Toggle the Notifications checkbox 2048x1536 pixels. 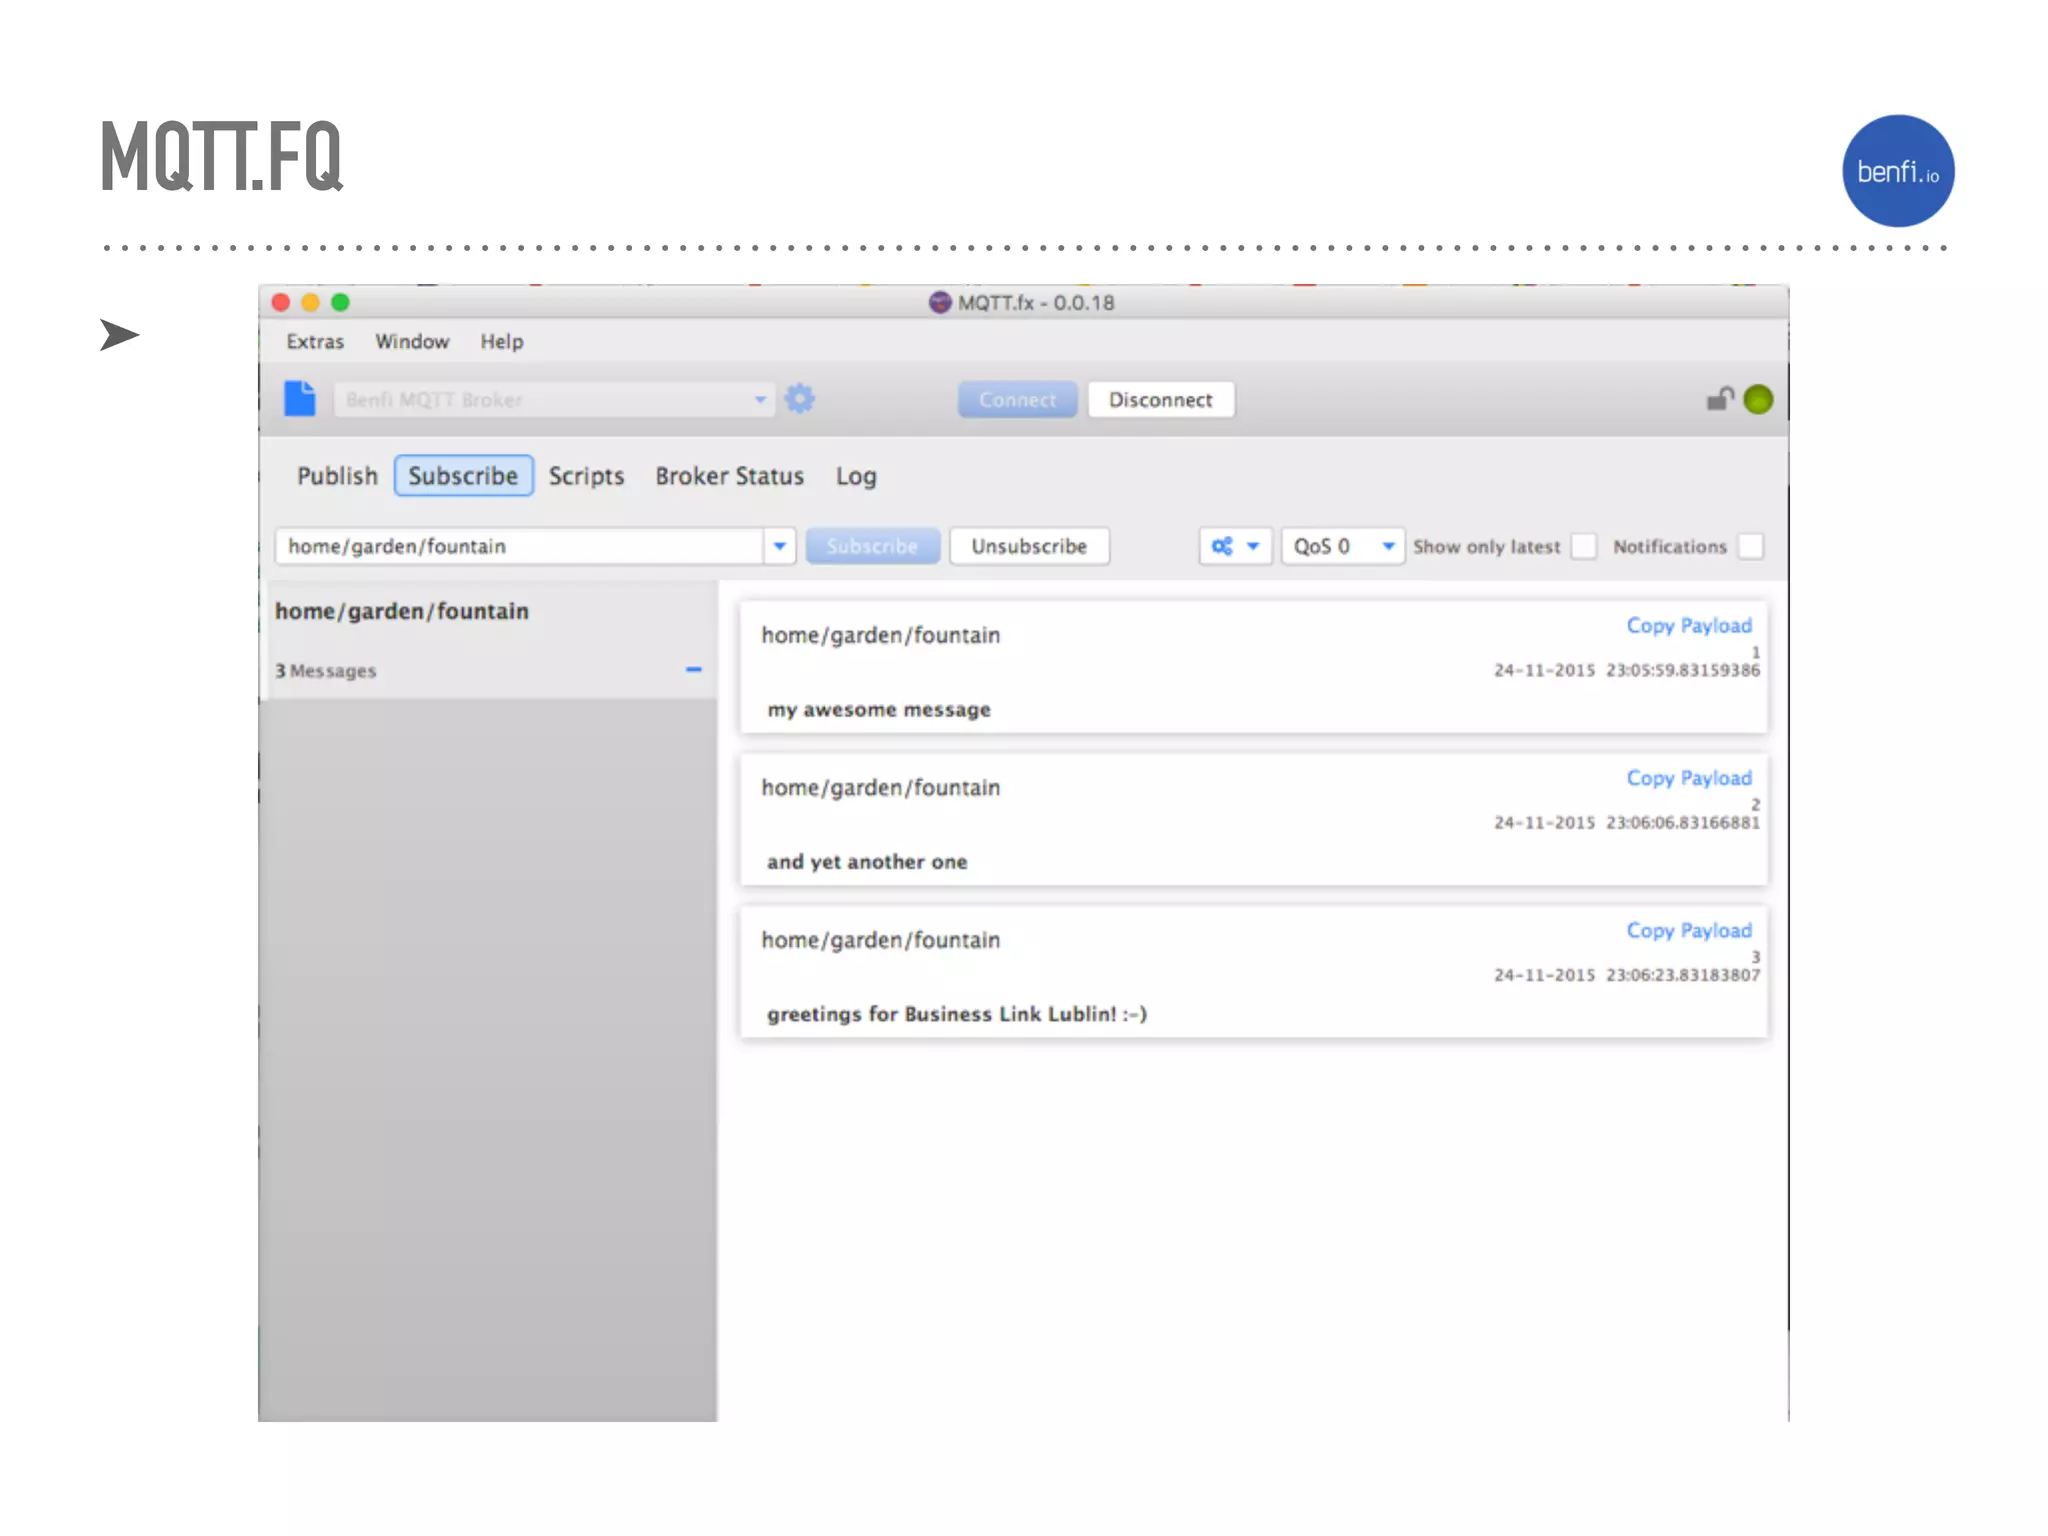[x=1751, y=546]
